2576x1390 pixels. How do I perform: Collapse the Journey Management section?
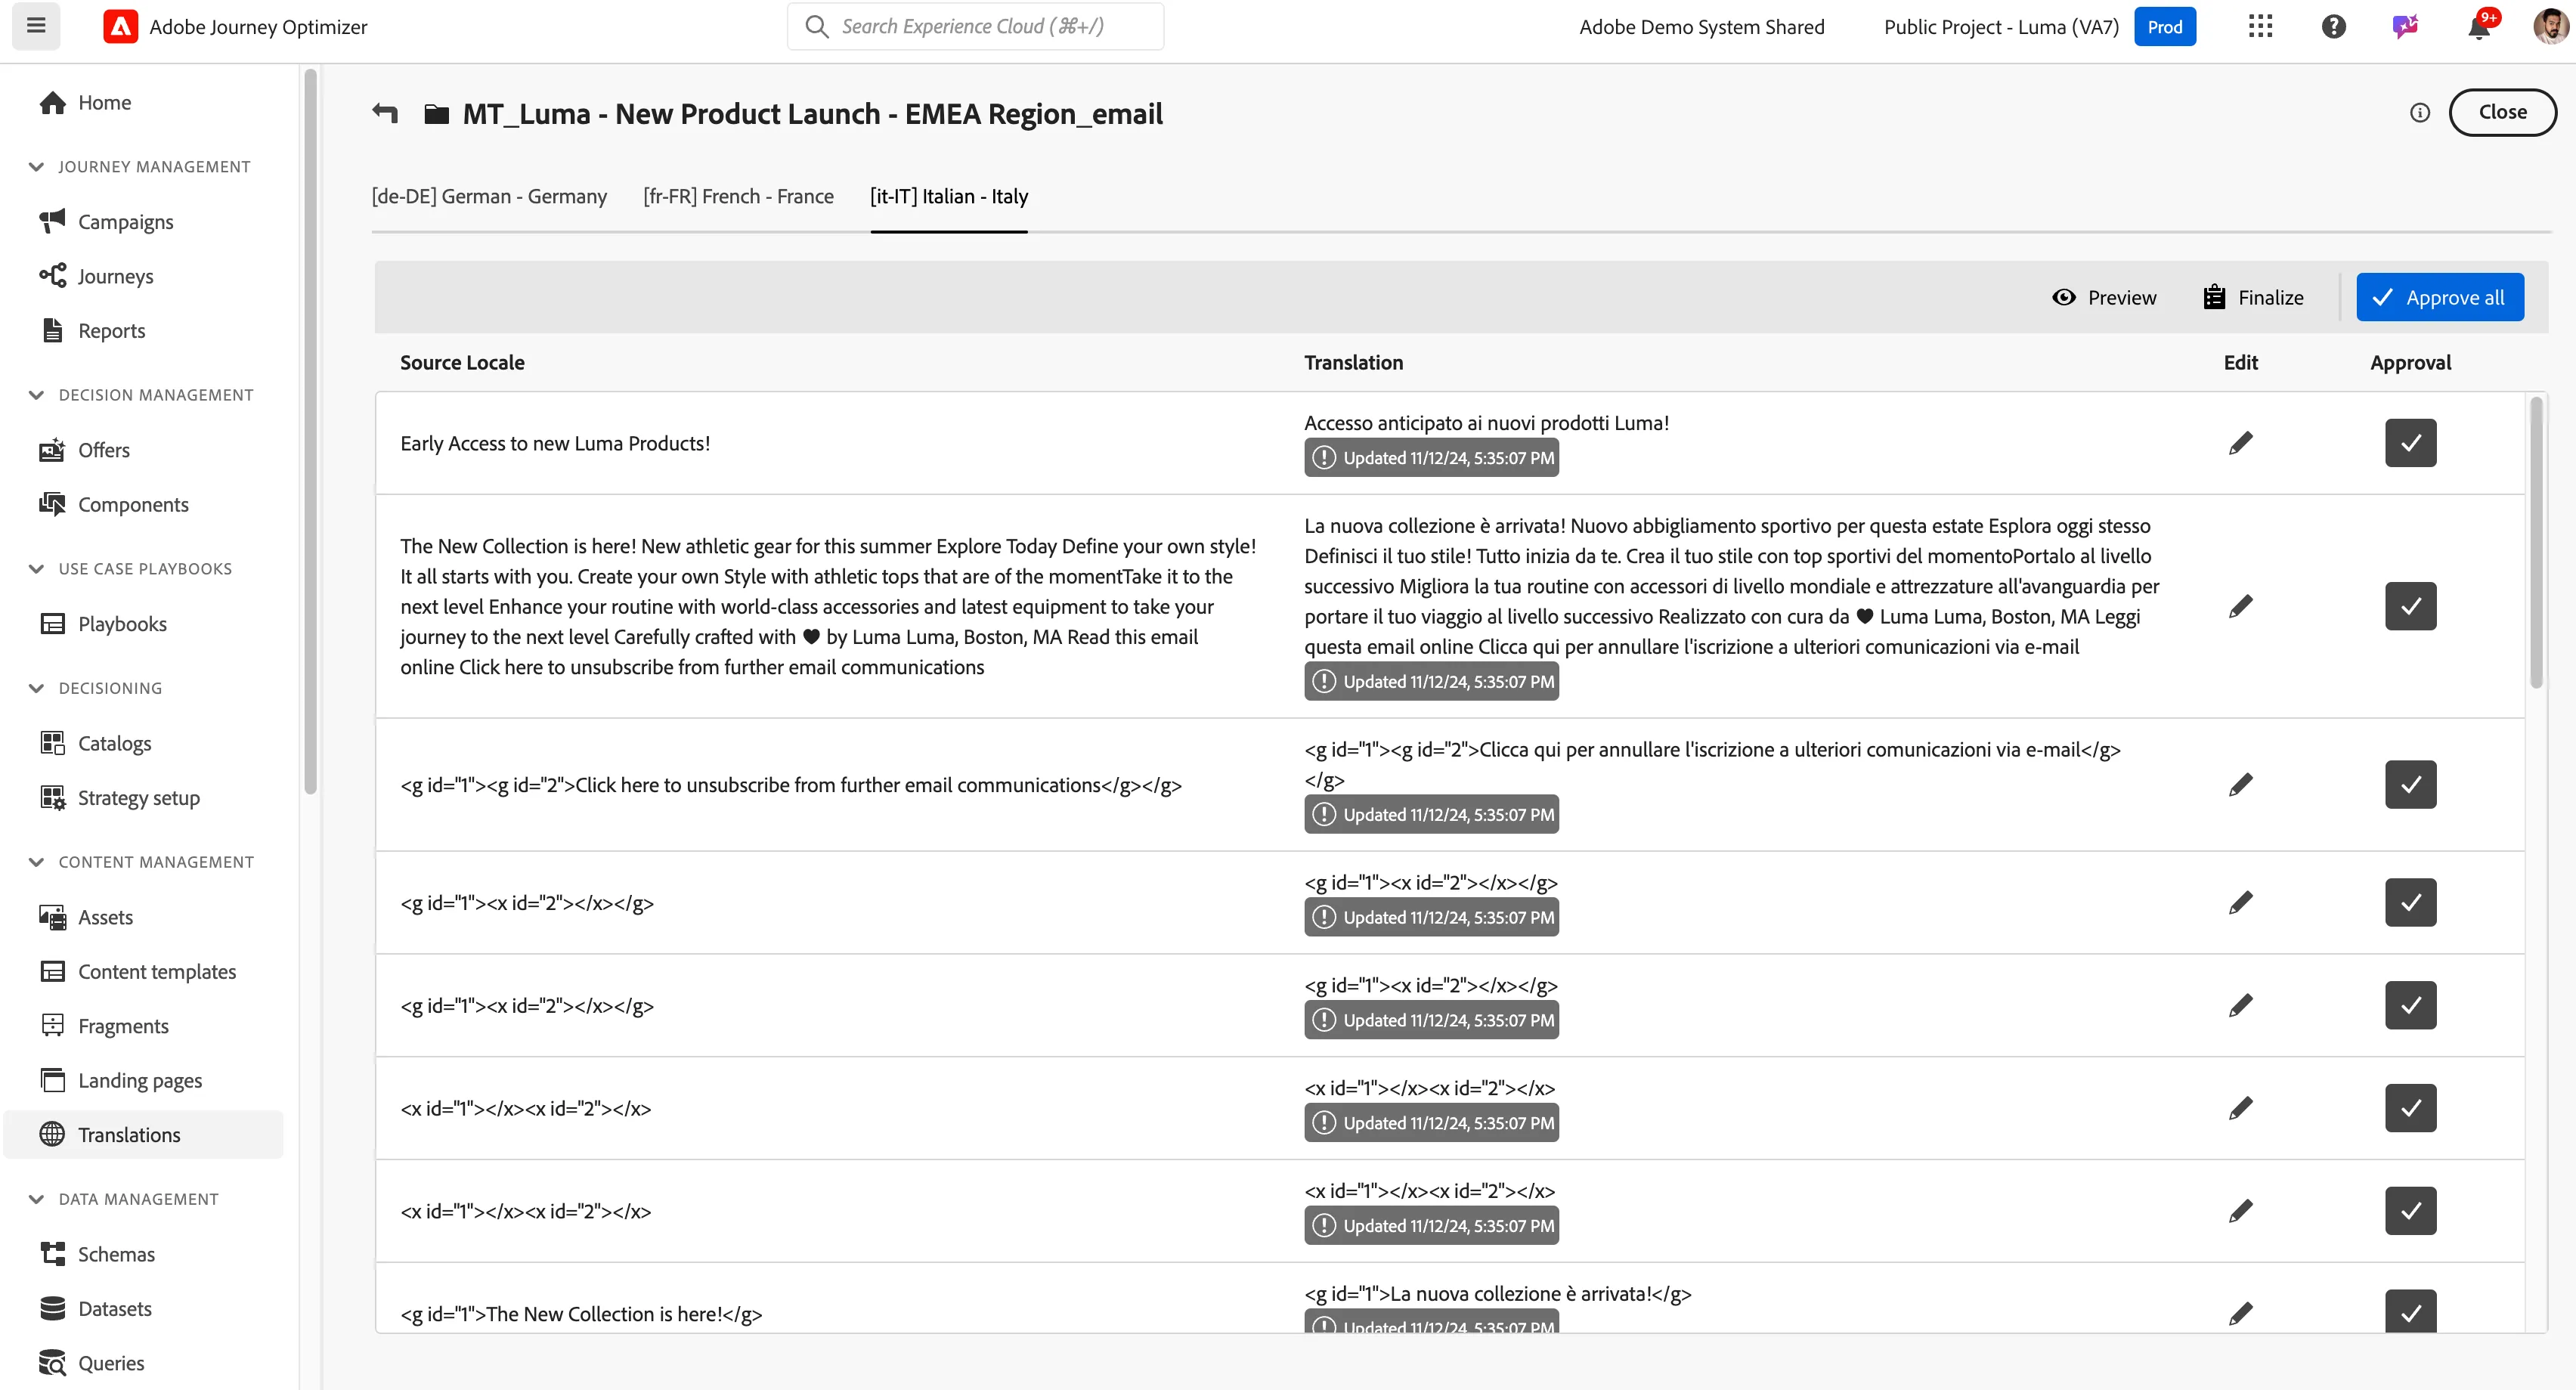(x=37, y=166)
